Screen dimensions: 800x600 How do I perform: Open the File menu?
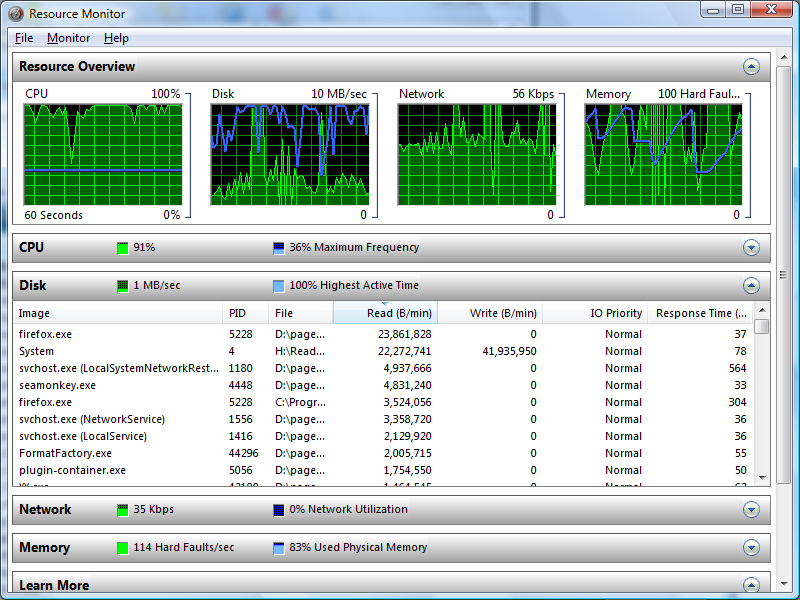[24, 38]
